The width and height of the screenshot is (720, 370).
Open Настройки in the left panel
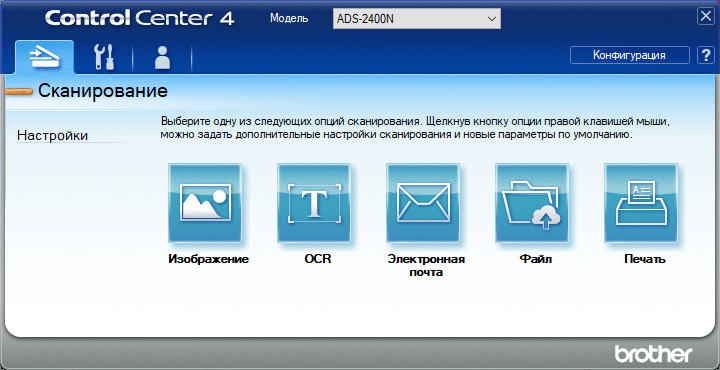coord(52,136)
